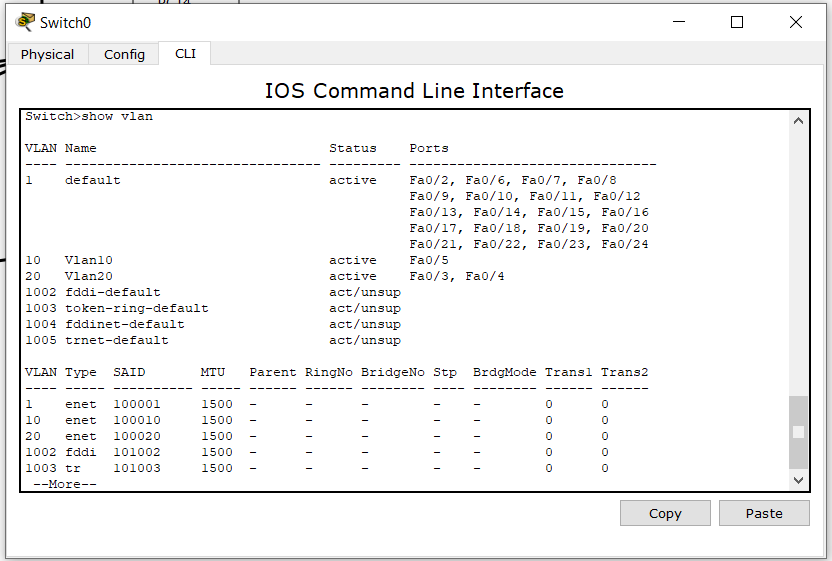Click the SAID value 100001

click(137, 404)
